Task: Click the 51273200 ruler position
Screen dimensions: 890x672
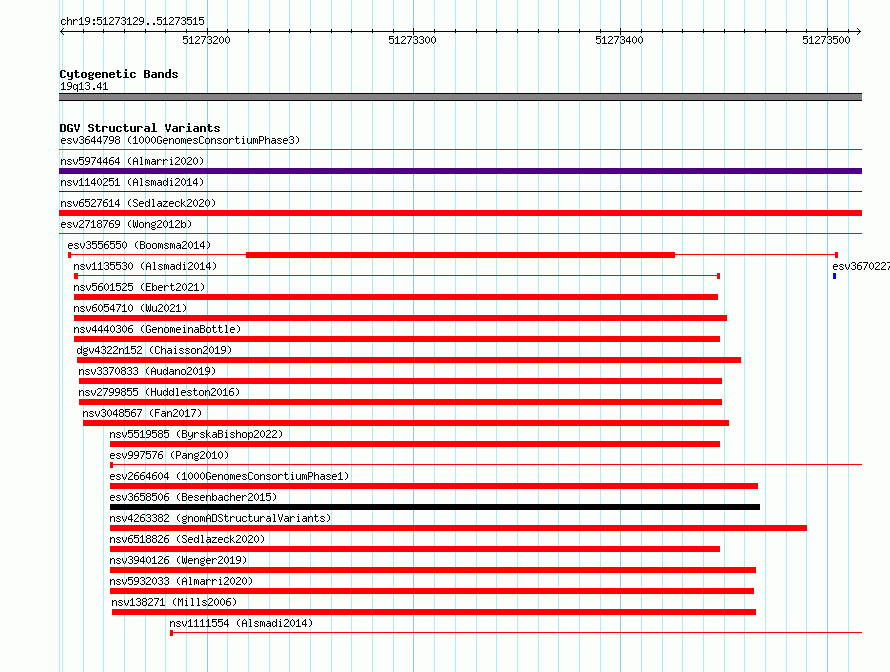Action: point(206,40)
